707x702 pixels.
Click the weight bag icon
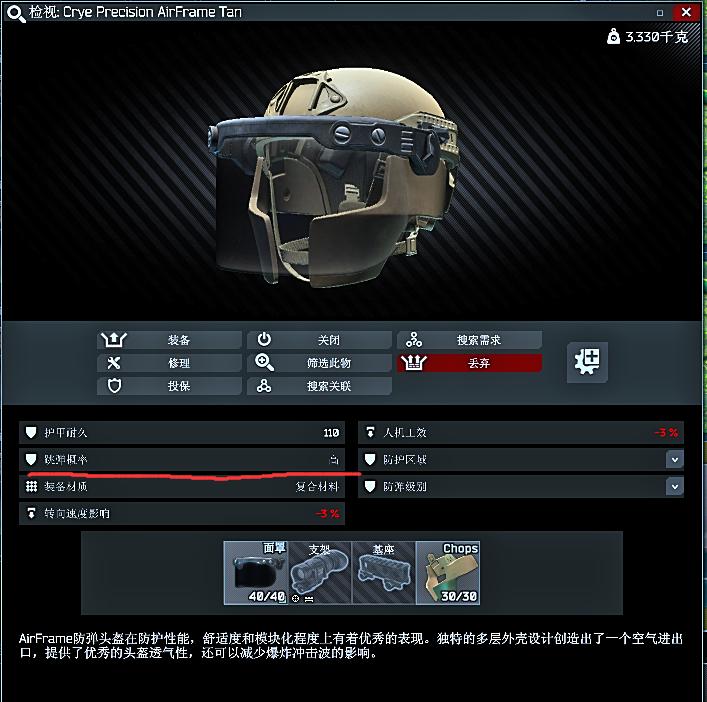(613, 36)
